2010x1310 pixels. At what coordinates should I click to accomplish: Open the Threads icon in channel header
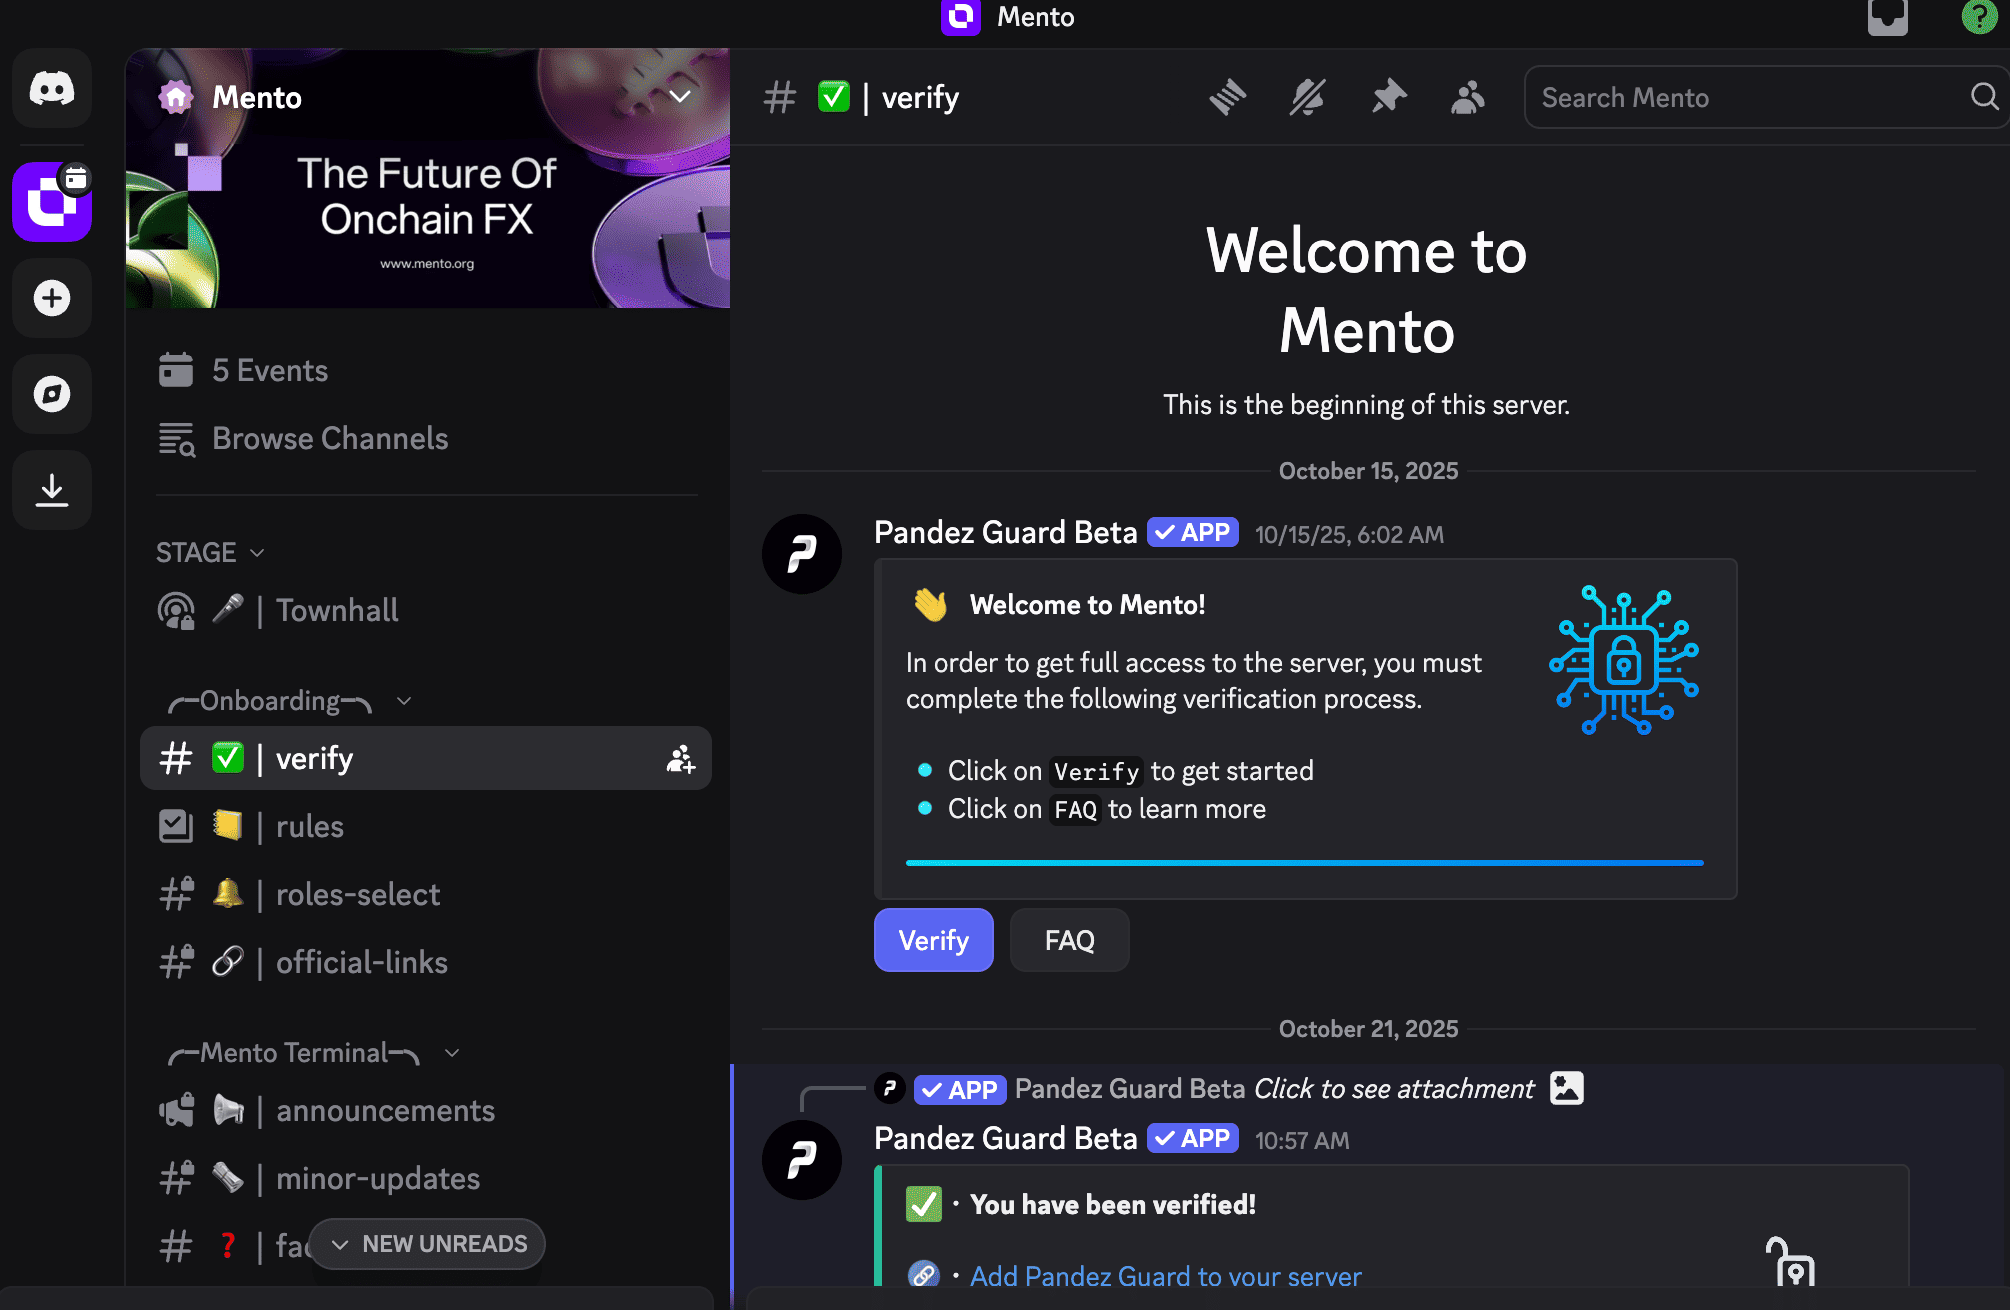point(1228,97)
